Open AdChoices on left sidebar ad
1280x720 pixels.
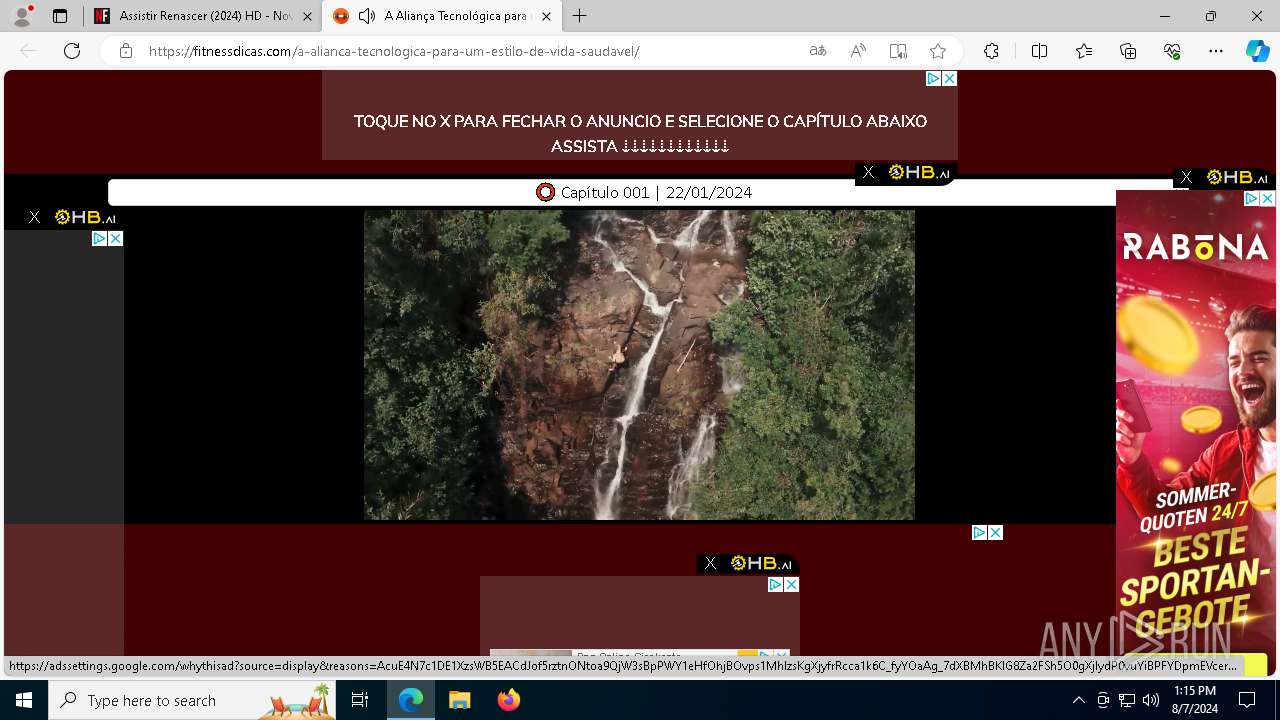[100, 238]
